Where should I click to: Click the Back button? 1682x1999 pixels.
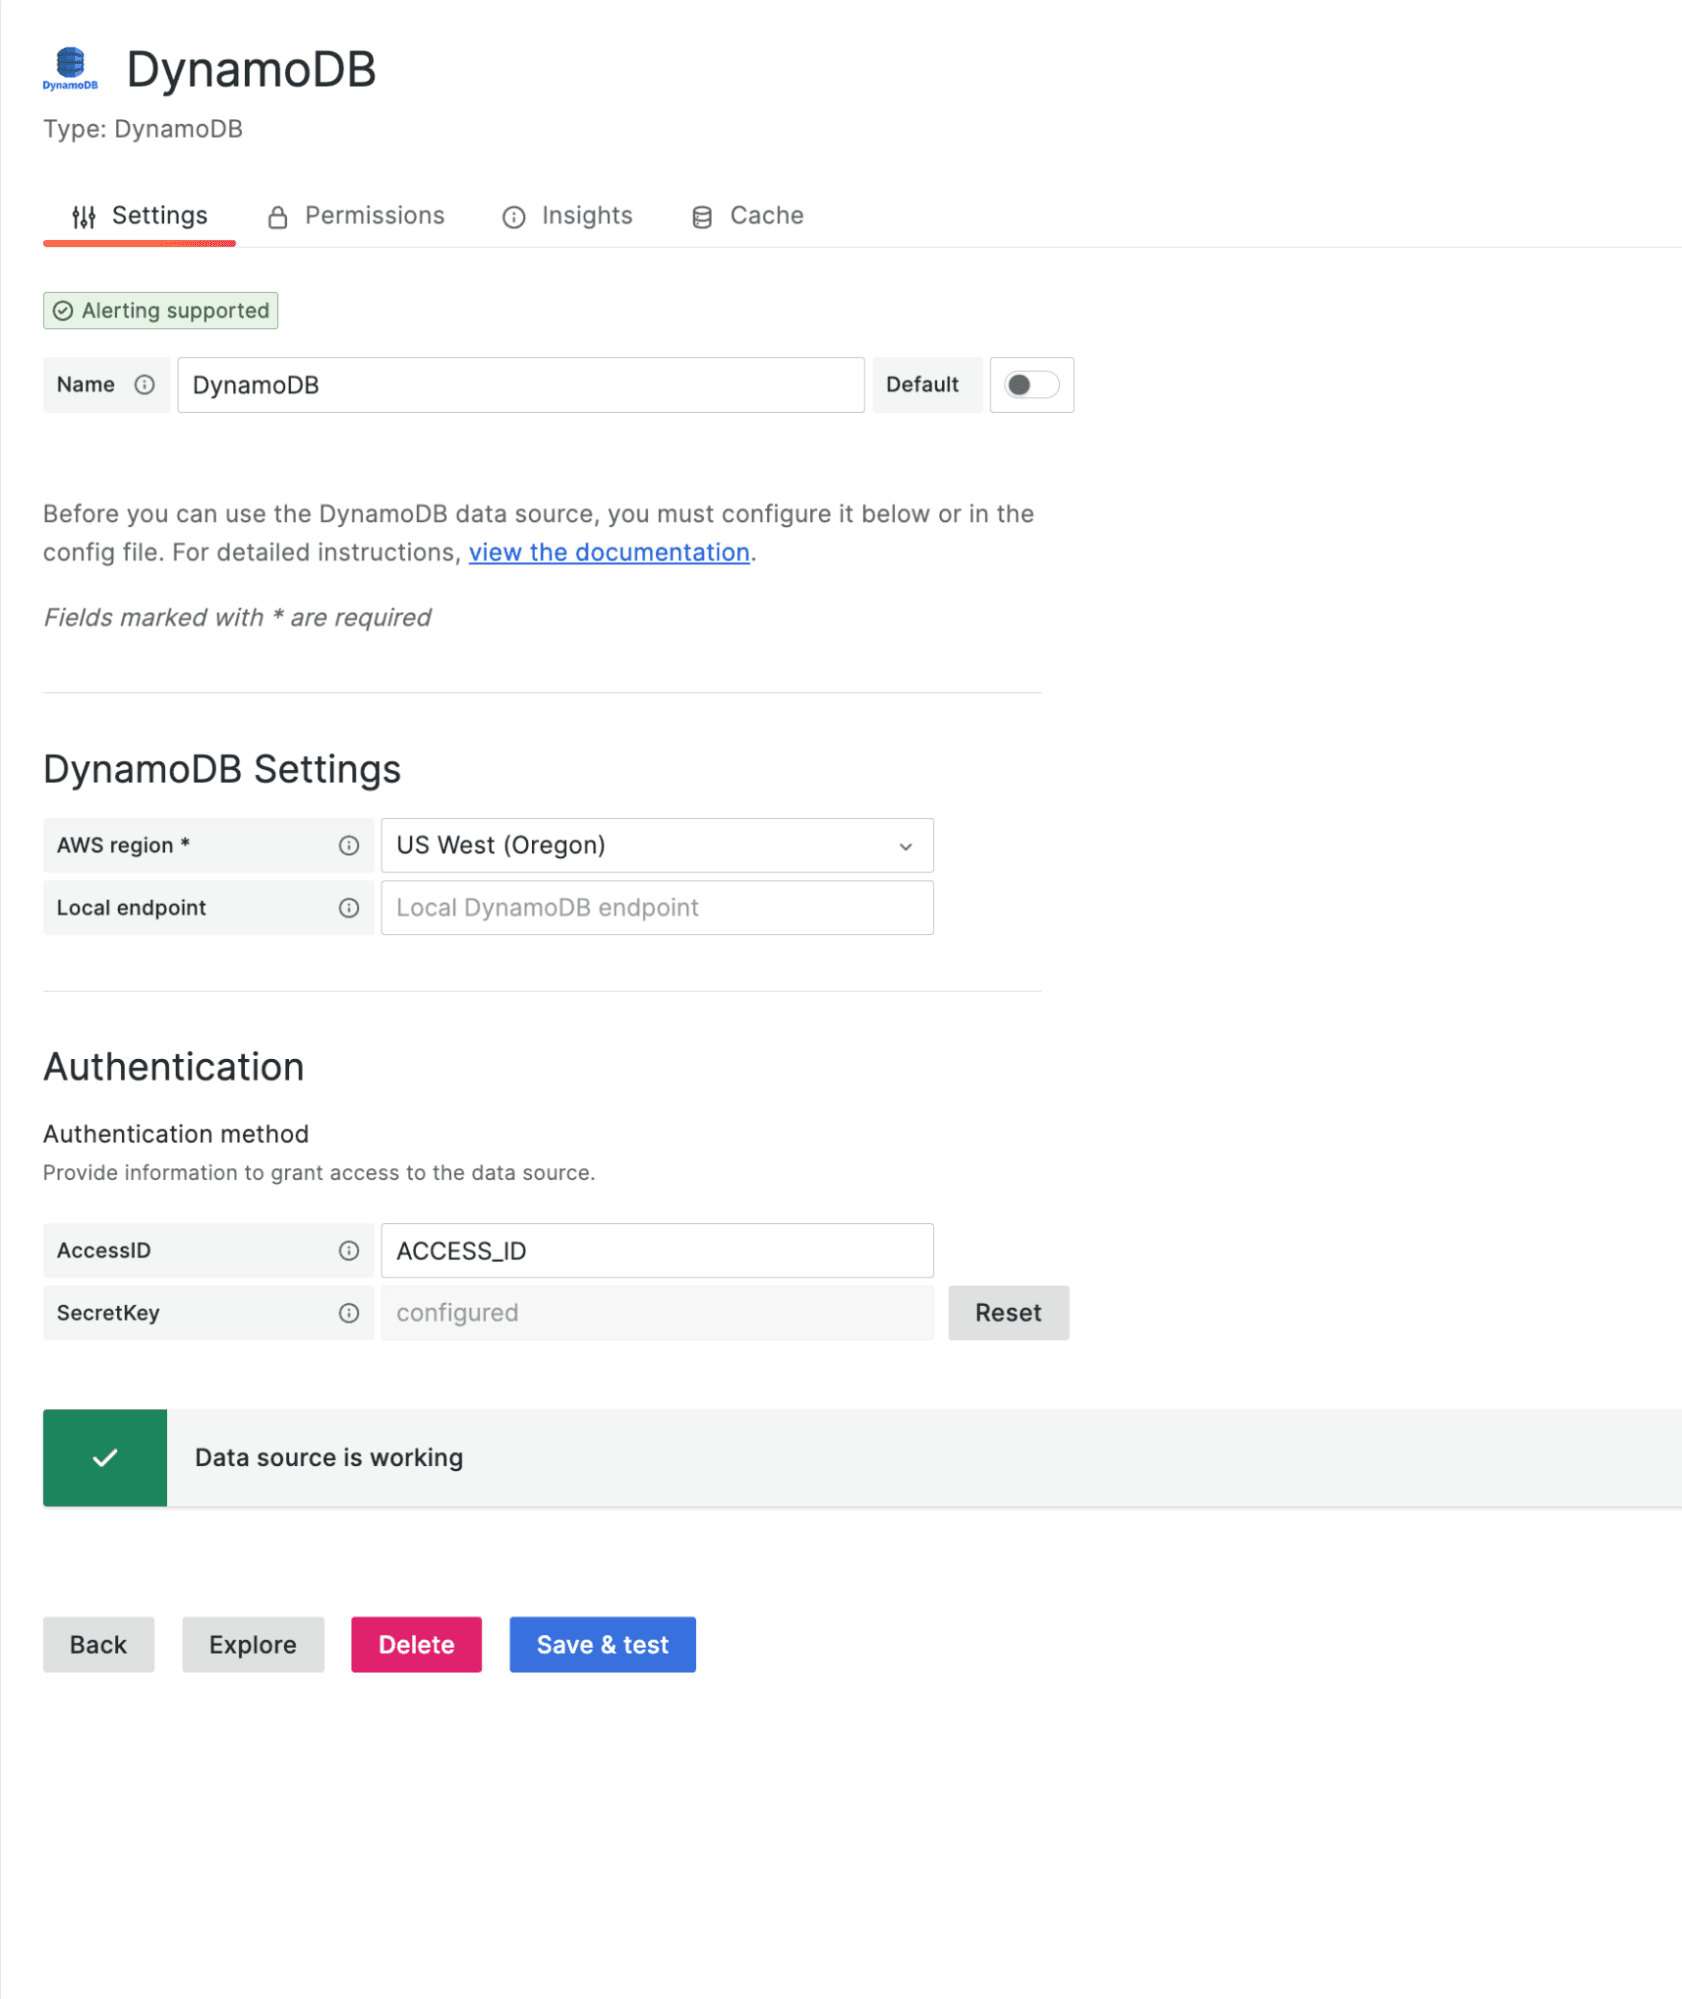click(x=98, y=1645)
